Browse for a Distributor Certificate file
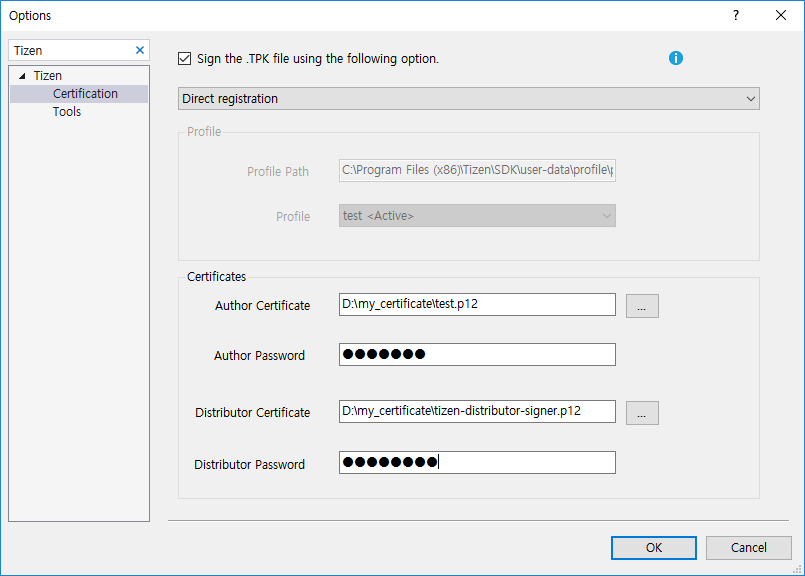Viewport: 805px width, 576px height. tap(641, 412)
